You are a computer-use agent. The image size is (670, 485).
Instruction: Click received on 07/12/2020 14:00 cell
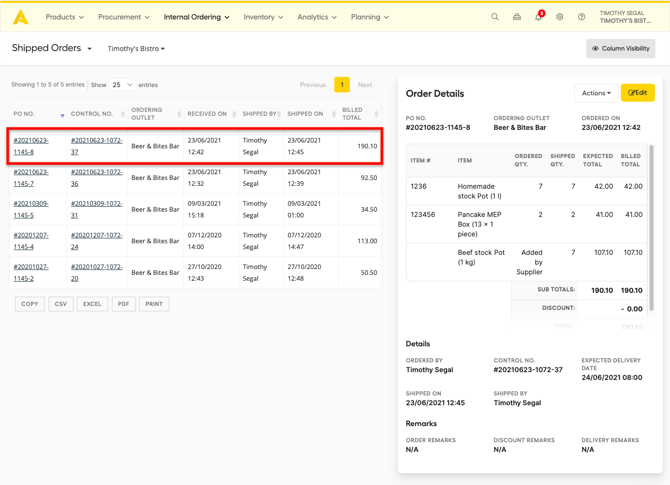point(211,241)
